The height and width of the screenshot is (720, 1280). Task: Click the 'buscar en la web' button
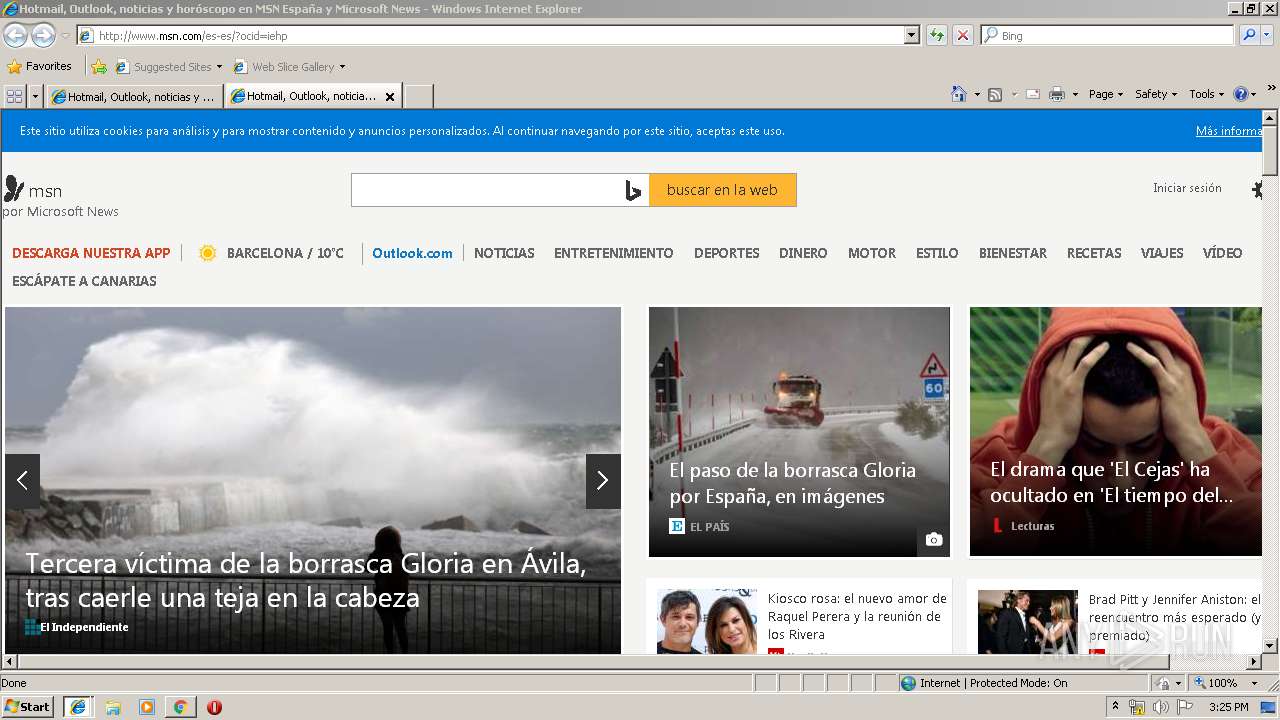(722, 190)
